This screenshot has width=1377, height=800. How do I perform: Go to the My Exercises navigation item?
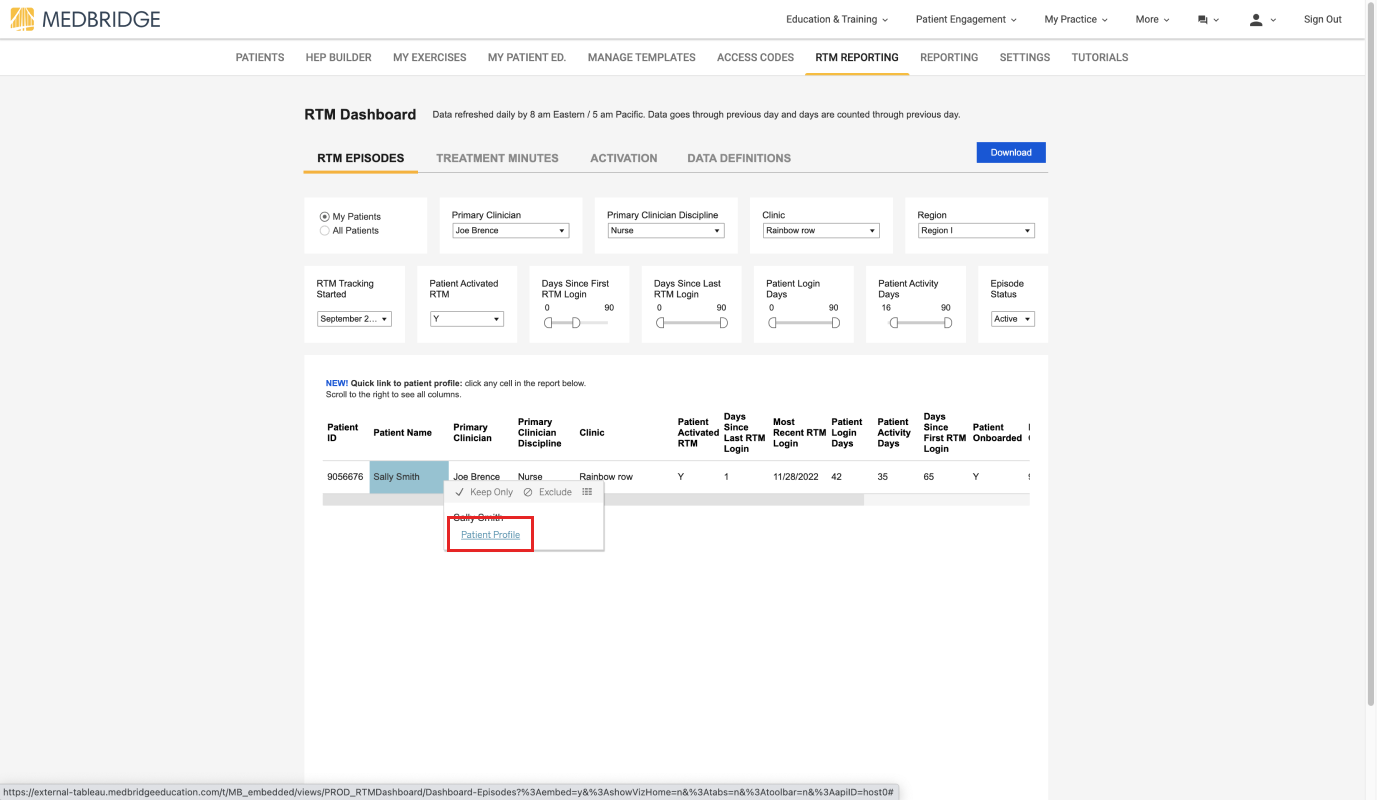tap(430, 58)
